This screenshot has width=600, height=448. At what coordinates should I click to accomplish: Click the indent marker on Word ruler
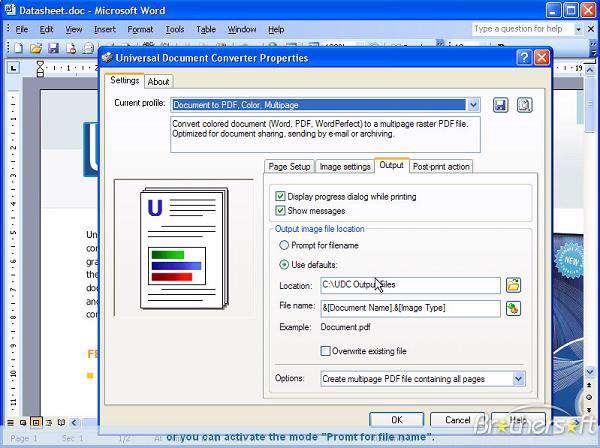[40, 69]
